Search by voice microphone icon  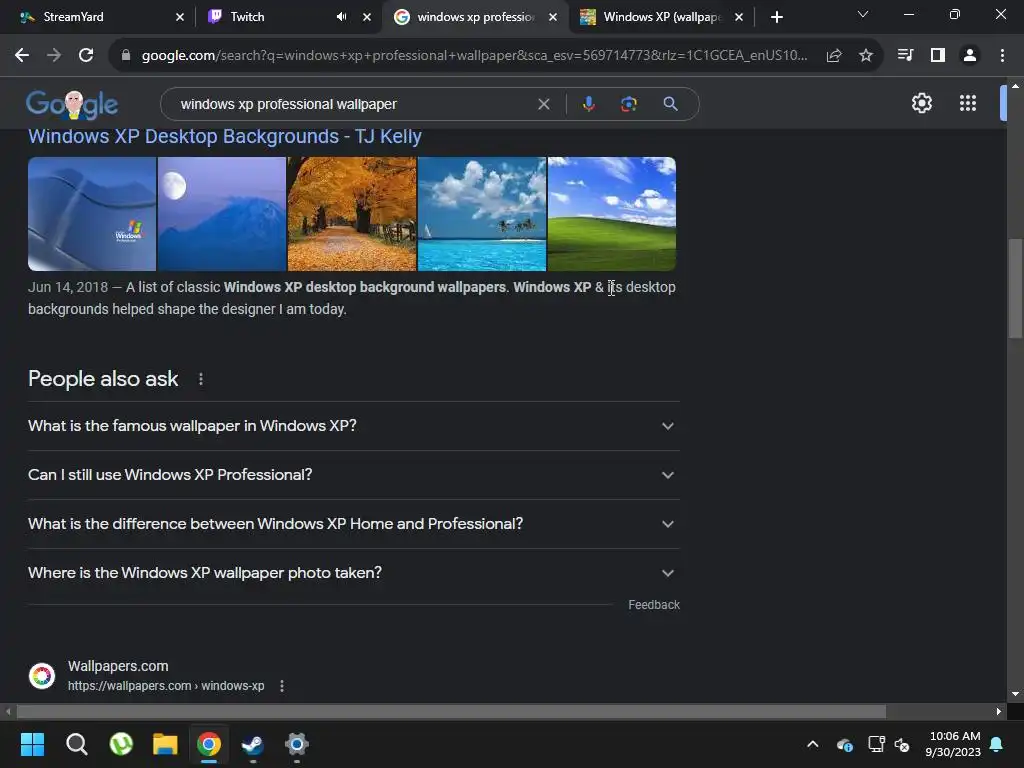point(588,104)
